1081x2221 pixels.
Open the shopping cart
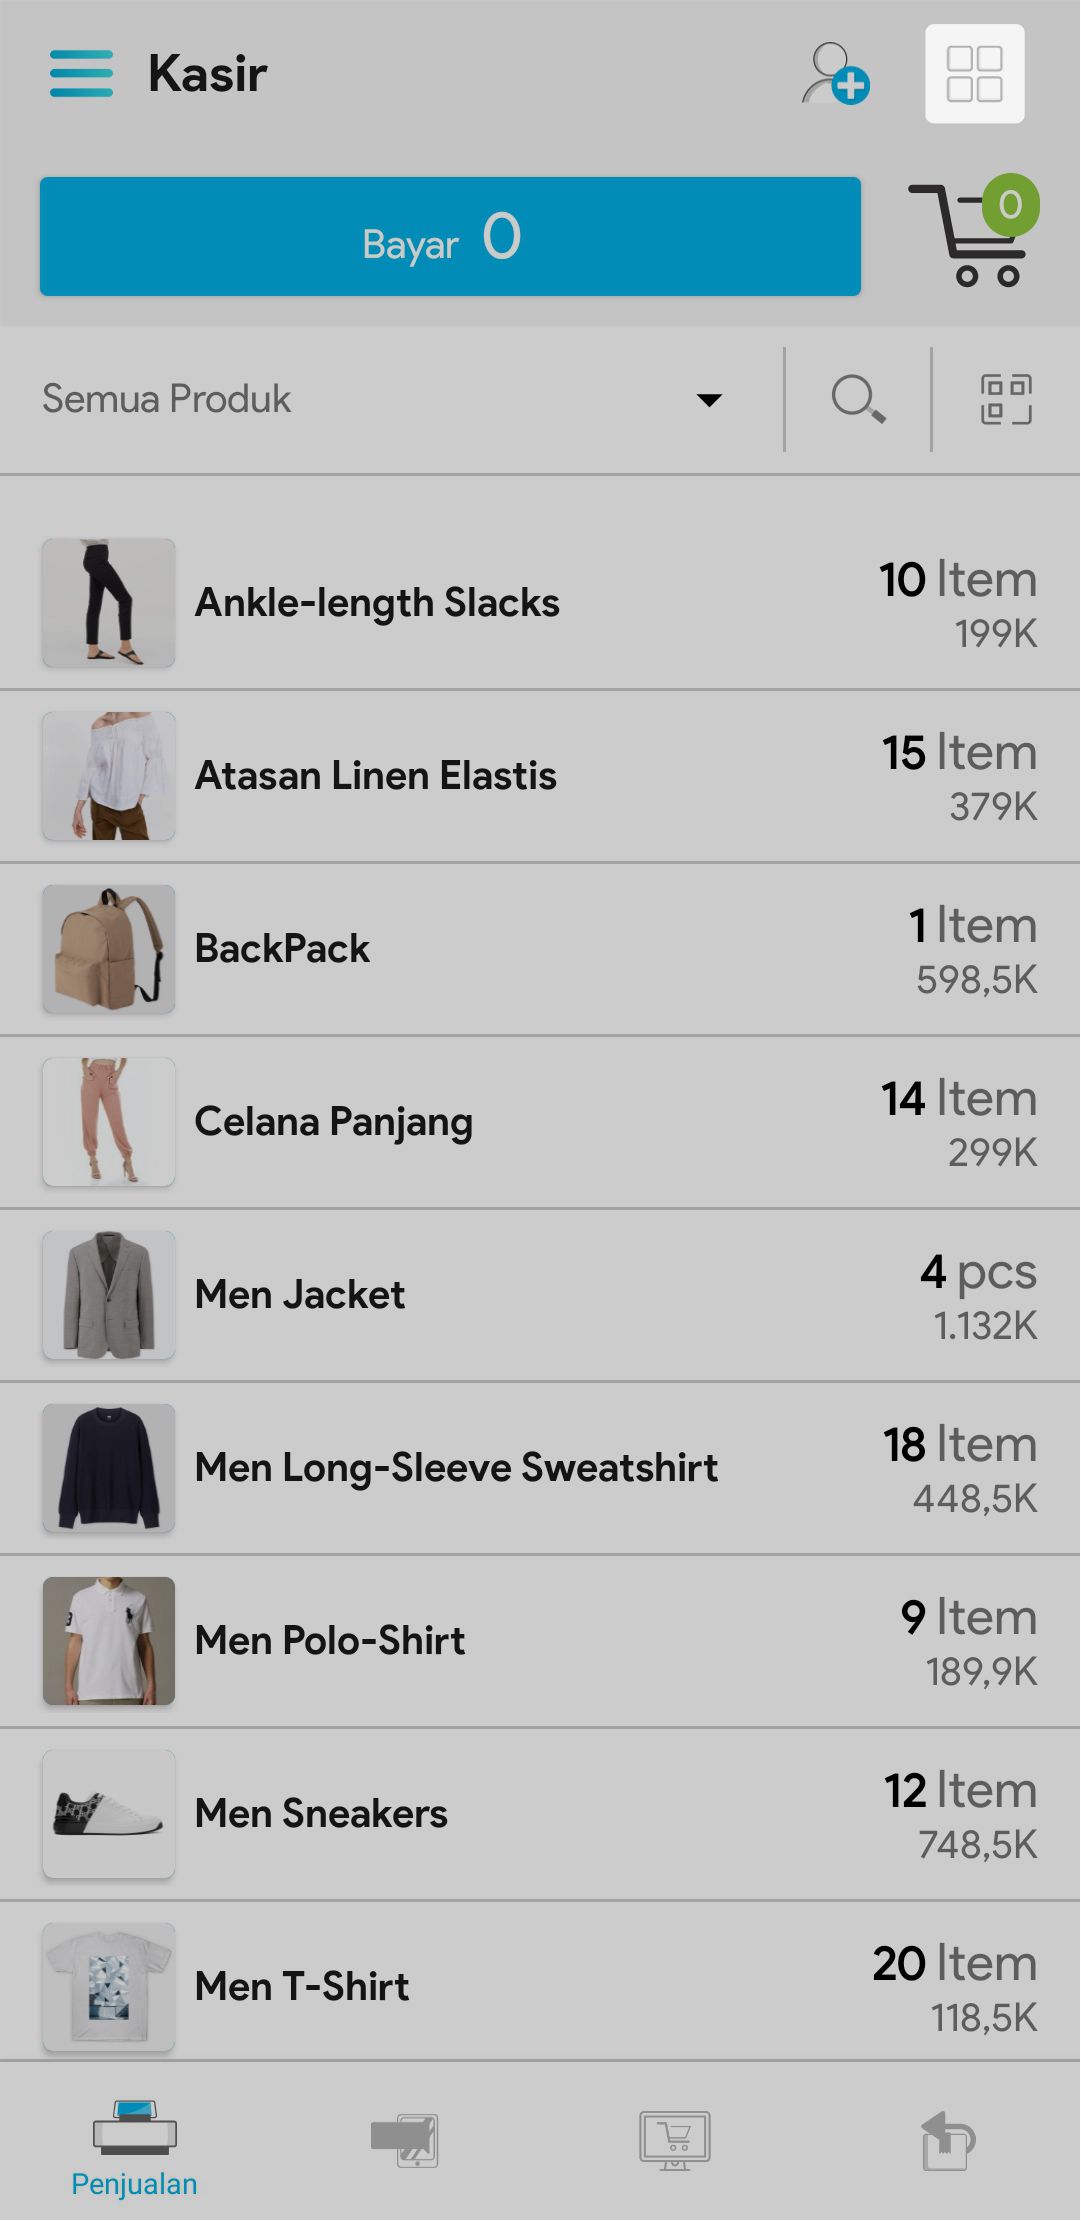click(x=972, y=234)
